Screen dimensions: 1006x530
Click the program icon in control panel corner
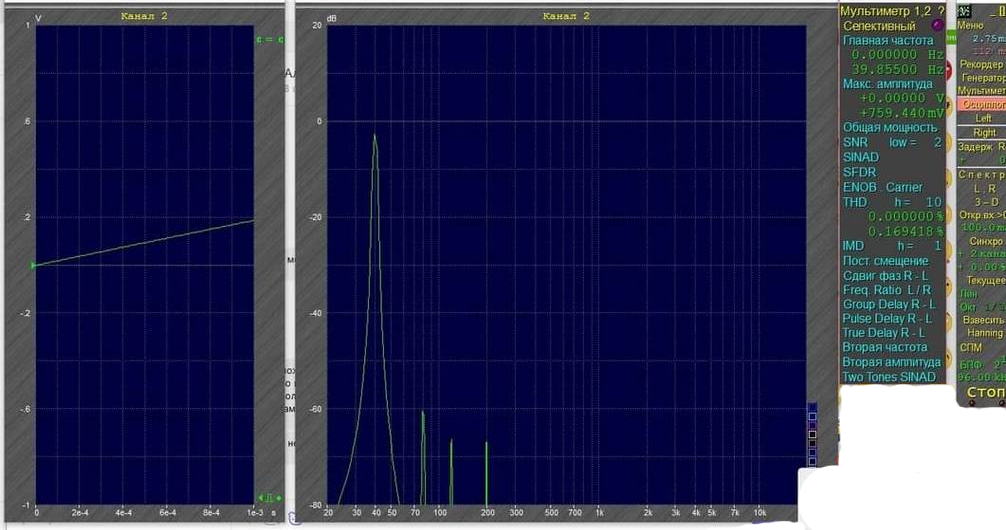[x=964, y=11]
